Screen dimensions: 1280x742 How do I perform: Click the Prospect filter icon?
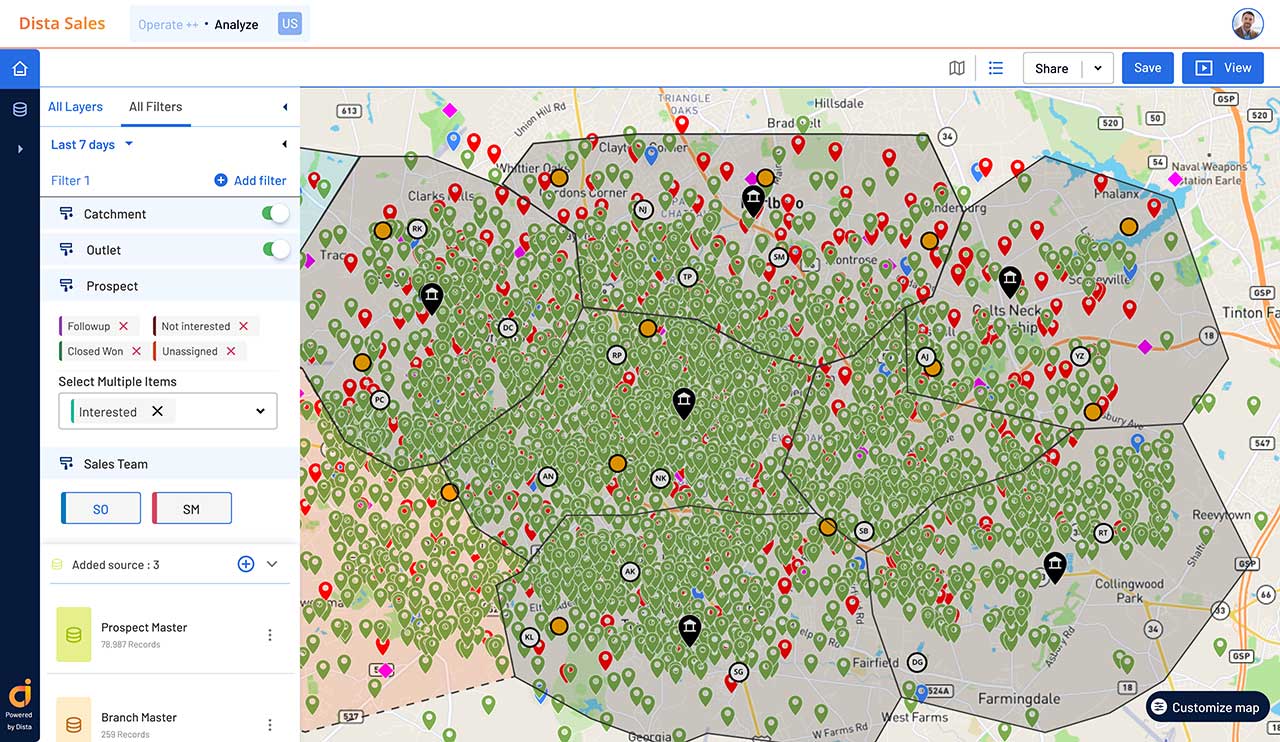coord(67,286)
